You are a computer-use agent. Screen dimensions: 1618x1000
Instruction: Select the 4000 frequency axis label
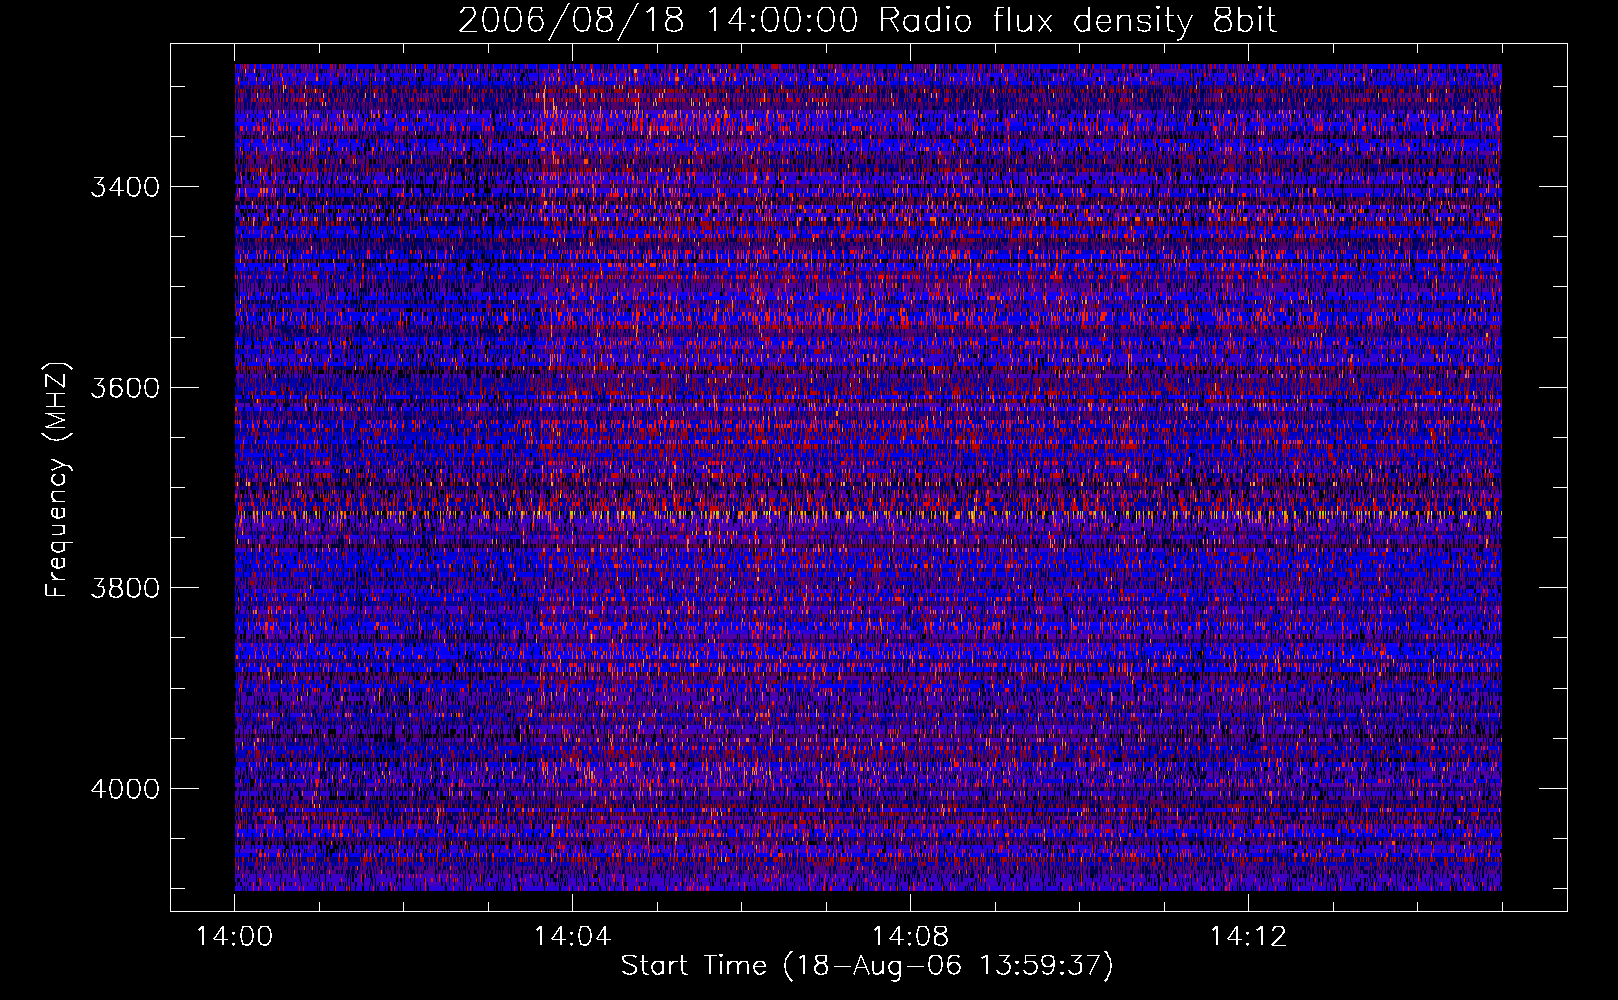125,788
